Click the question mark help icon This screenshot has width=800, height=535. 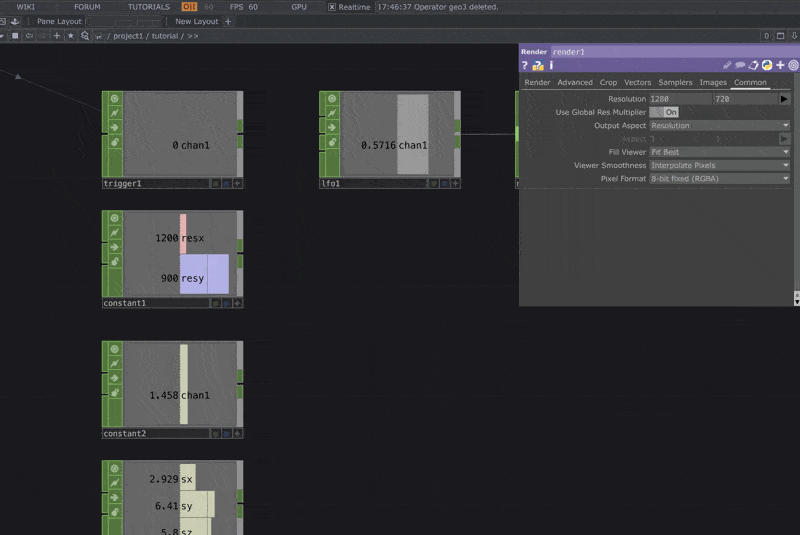click(x=525, y=65)
